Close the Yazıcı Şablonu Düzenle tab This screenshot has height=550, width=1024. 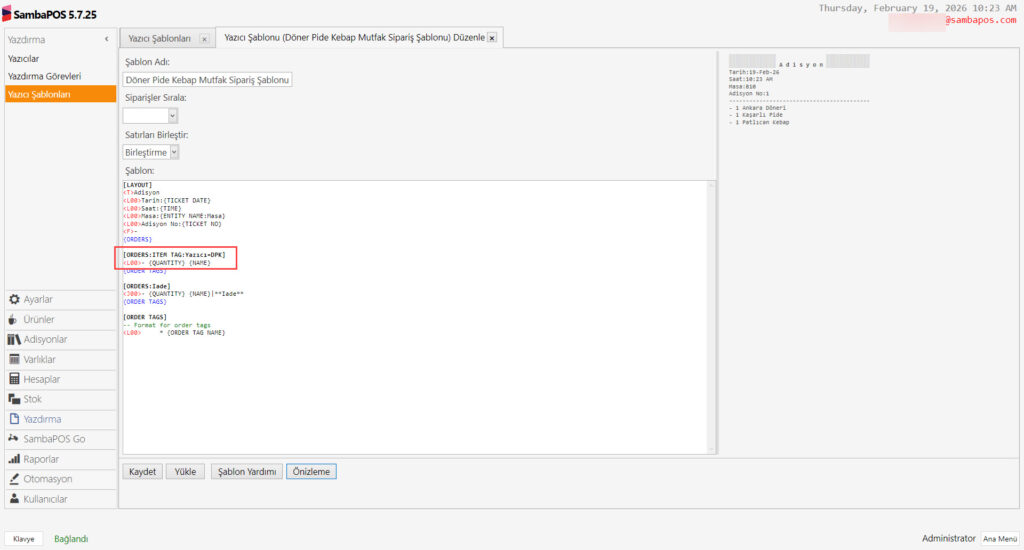[x=493, y=39]
